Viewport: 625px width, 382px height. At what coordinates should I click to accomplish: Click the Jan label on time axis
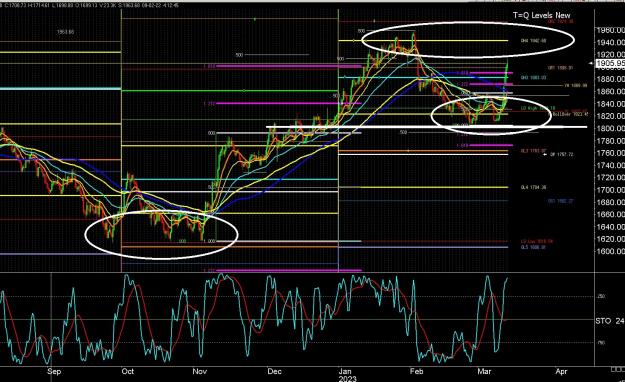pyautogui.click(x=345, y=371)
